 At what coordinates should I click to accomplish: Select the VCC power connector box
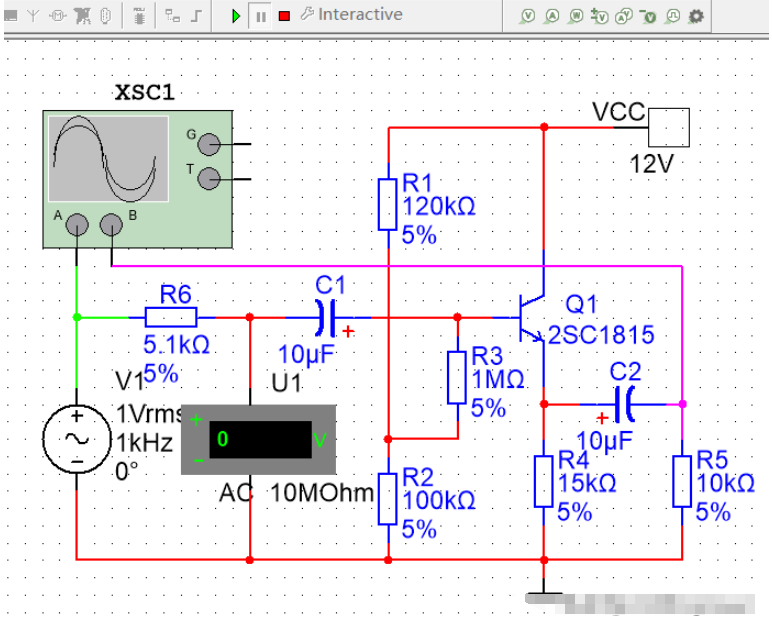669,128
